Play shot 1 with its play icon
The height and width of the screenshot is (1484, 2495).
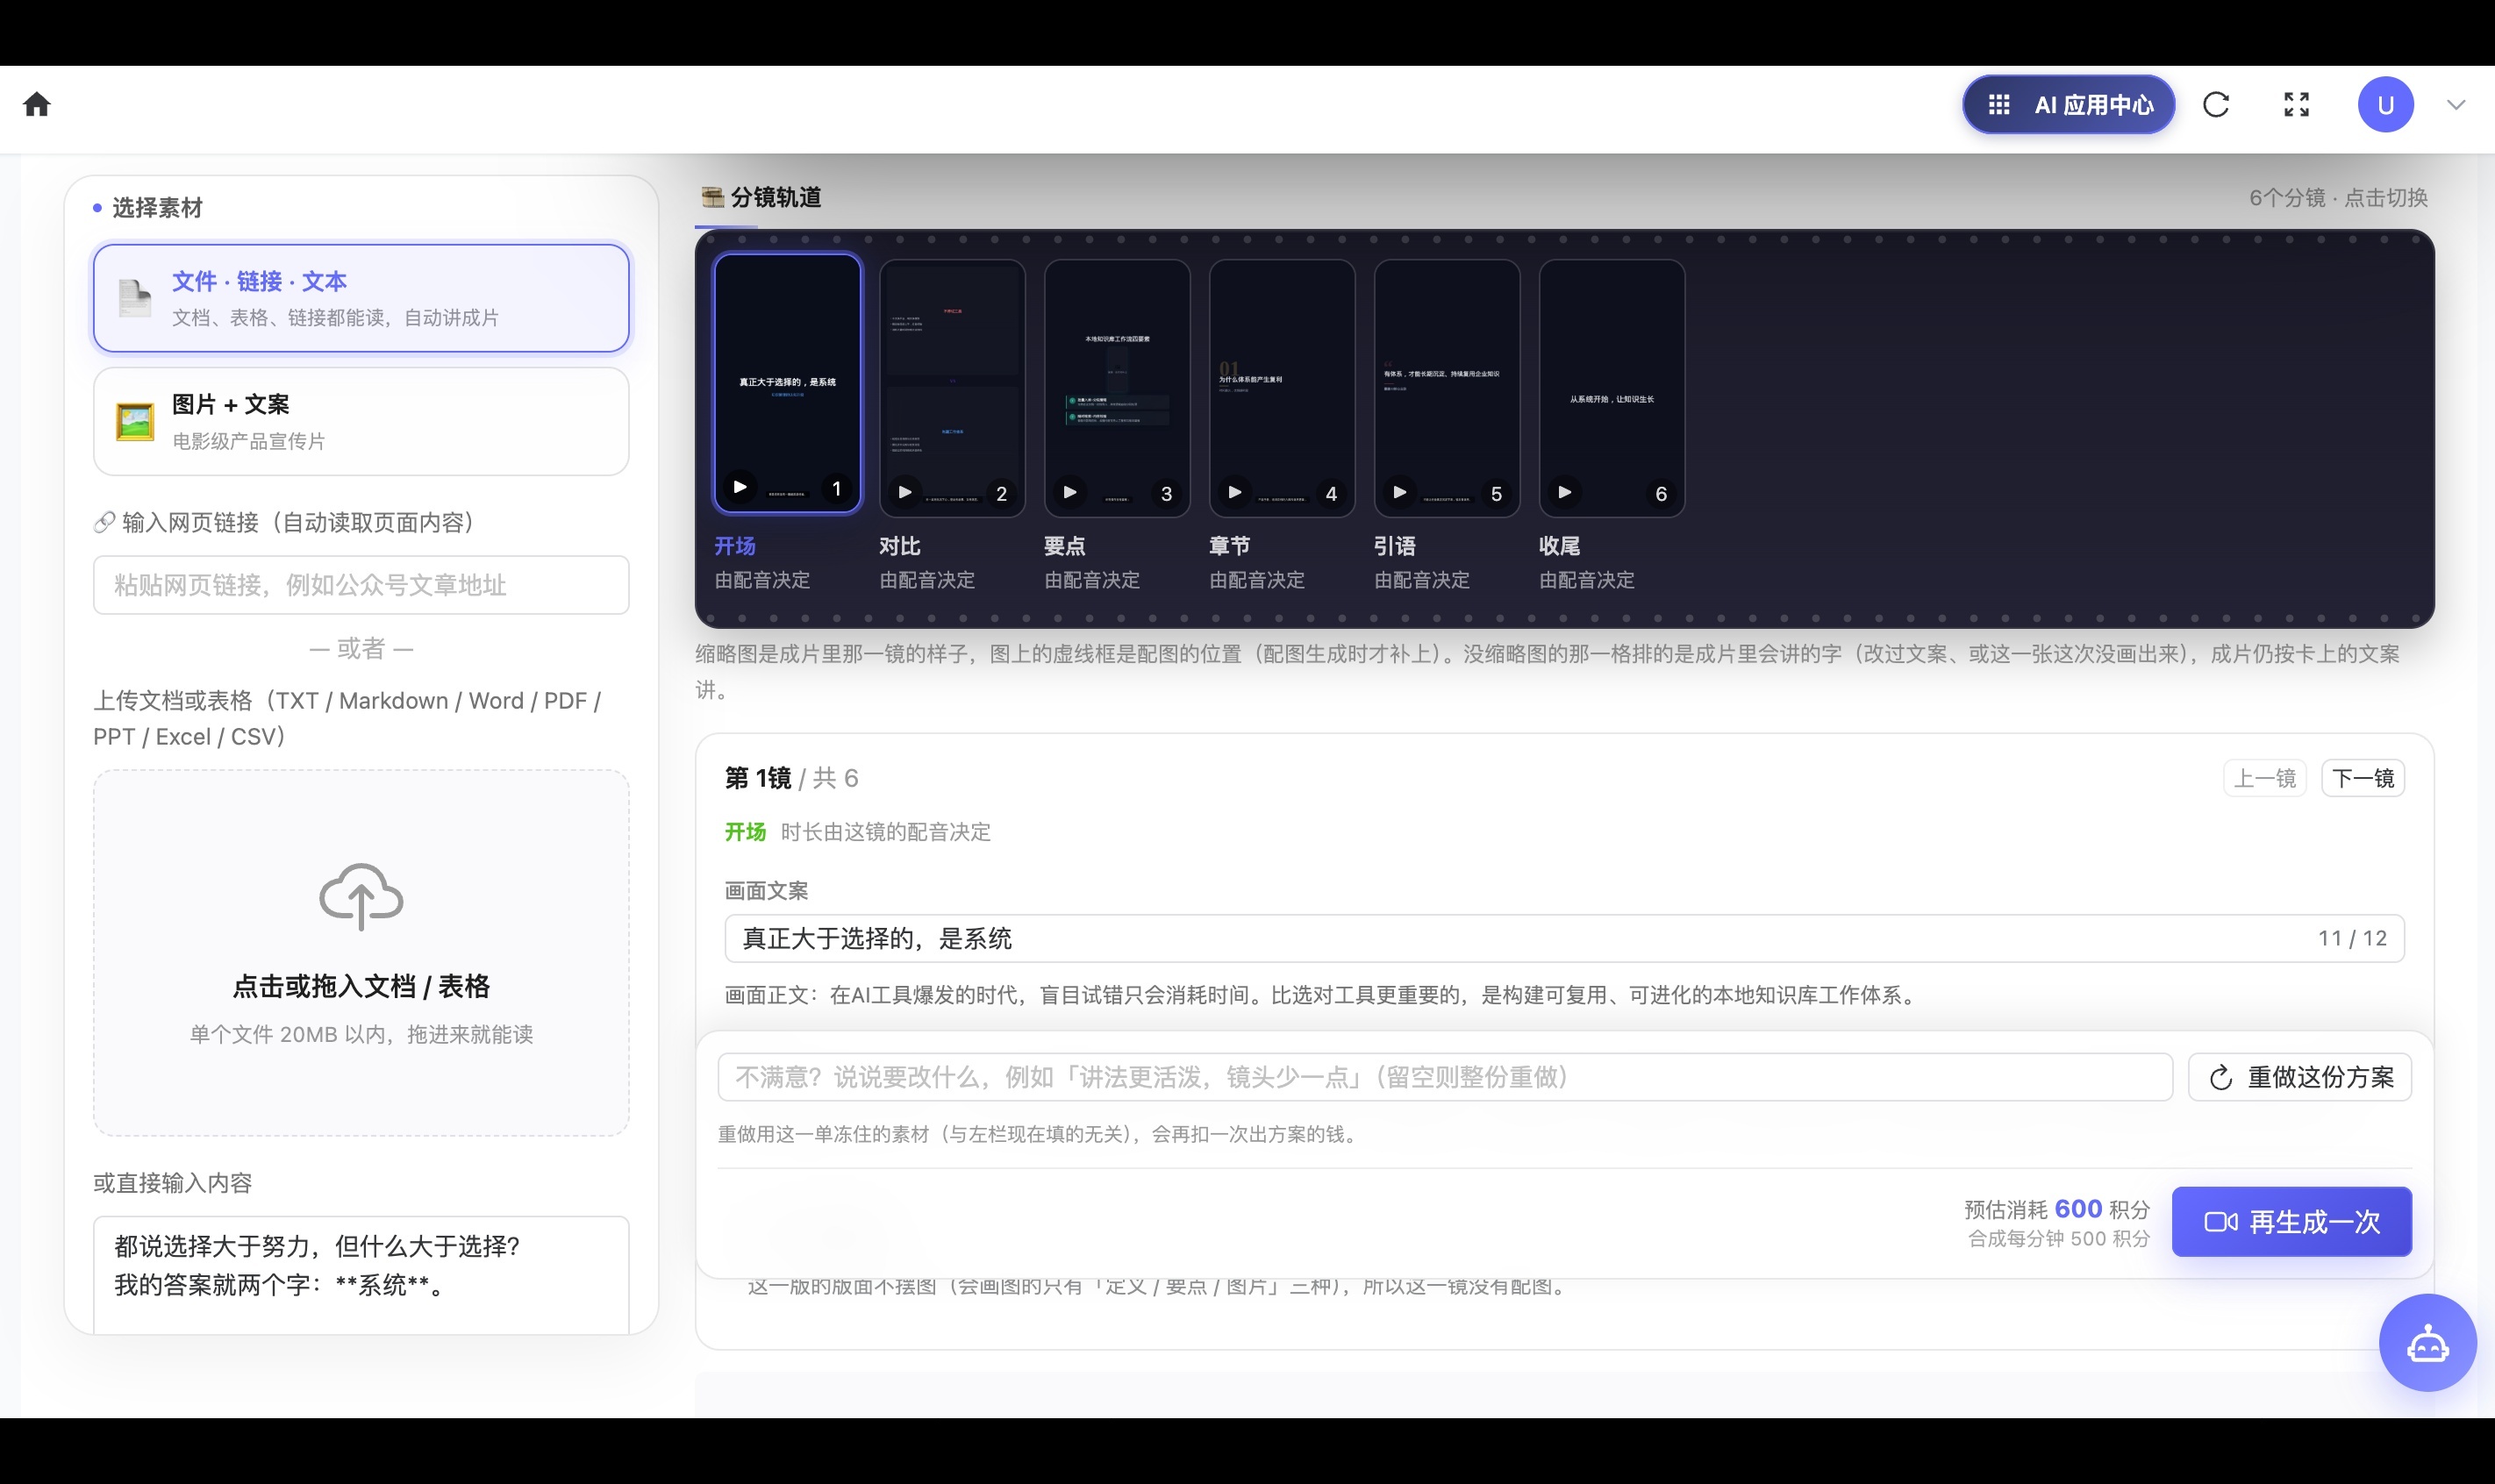[740, 487]
